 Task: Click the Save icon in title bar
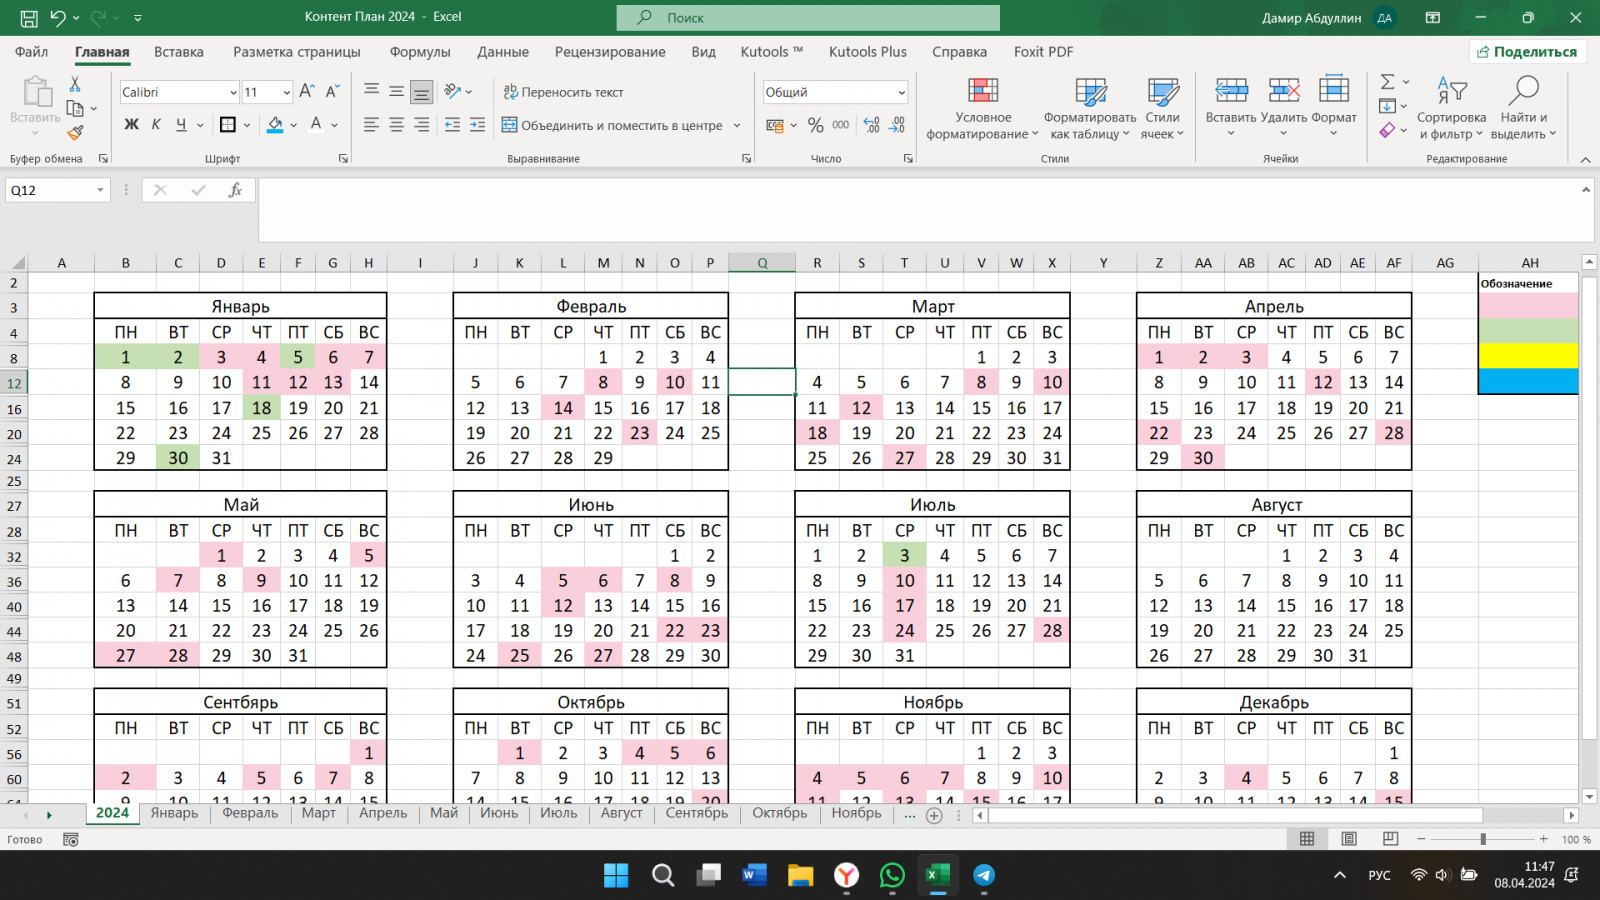pos(29,17)
